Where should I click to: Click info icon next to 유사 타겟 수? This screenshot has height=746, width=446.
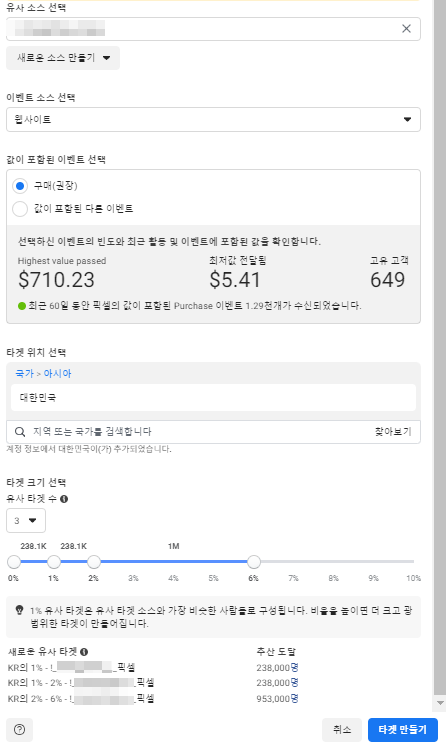[x=64, y=499]
